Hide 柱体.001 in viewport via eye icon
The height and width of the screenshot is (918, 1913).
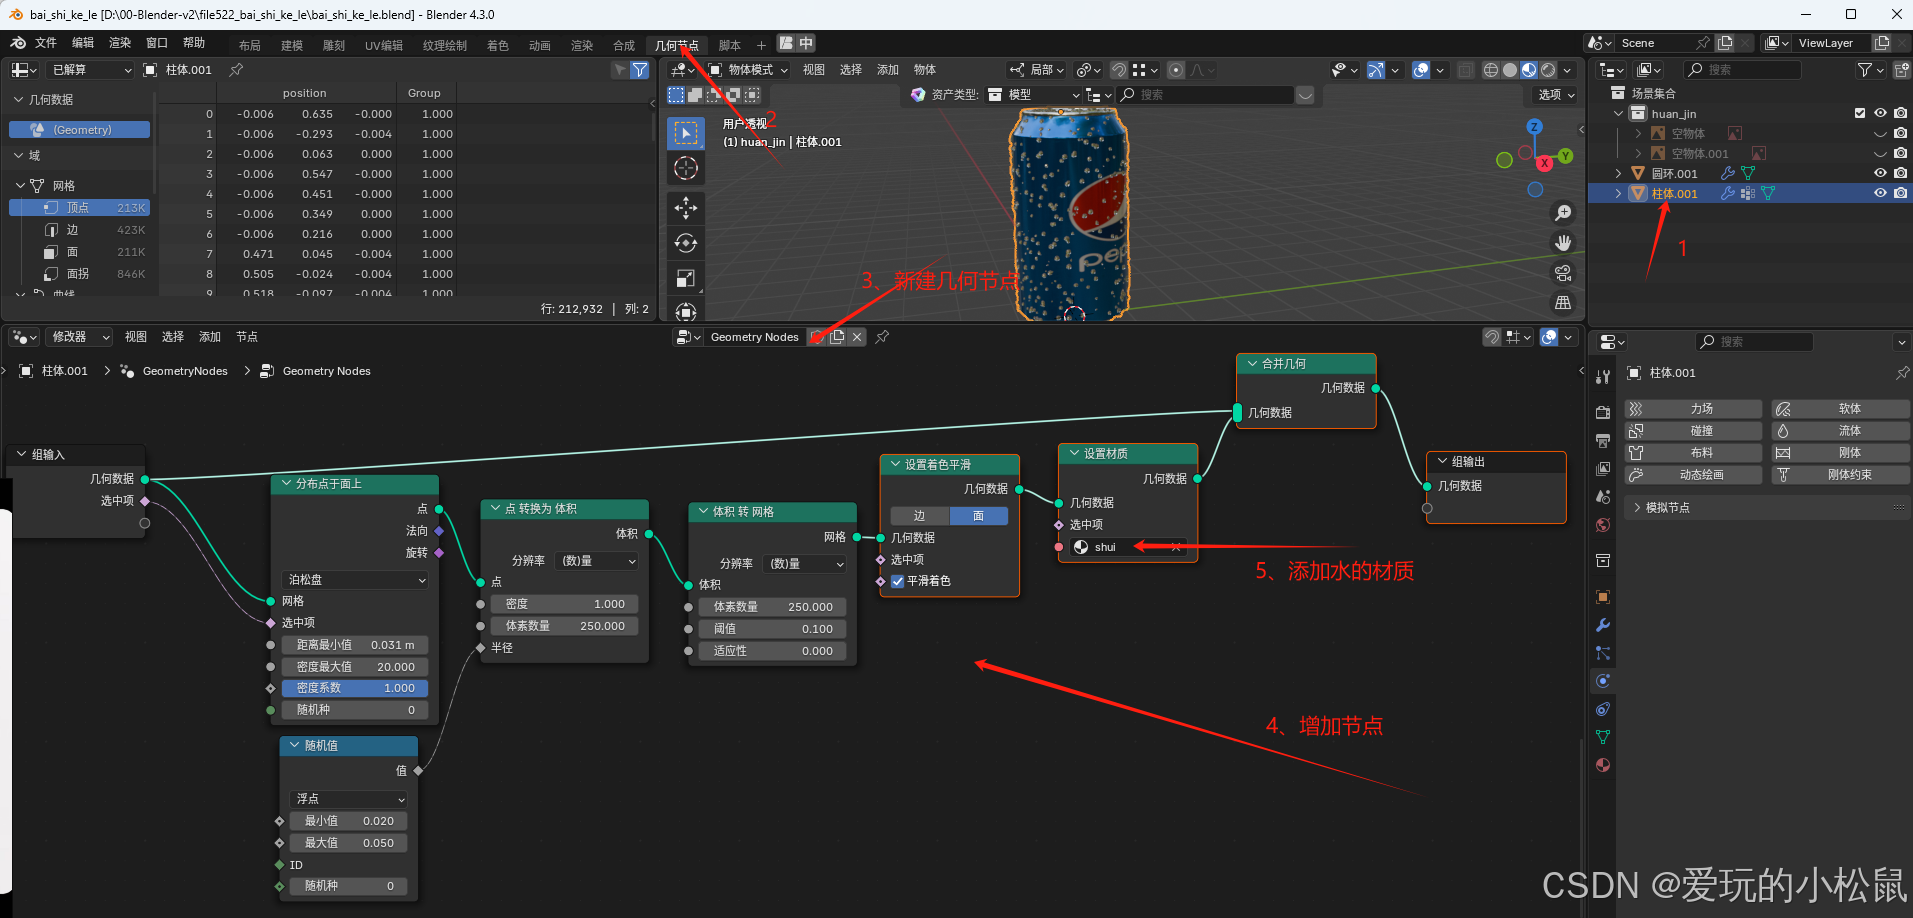tap(1880, 193)
